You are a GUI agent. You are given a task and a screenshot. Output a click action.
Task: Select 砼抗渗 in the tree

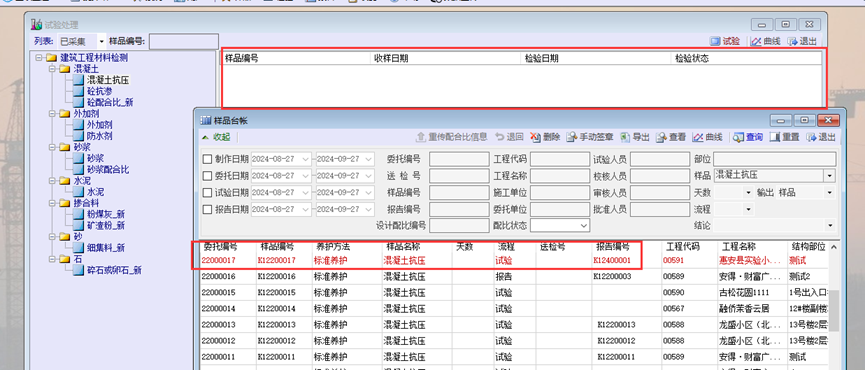coord(99,91)
